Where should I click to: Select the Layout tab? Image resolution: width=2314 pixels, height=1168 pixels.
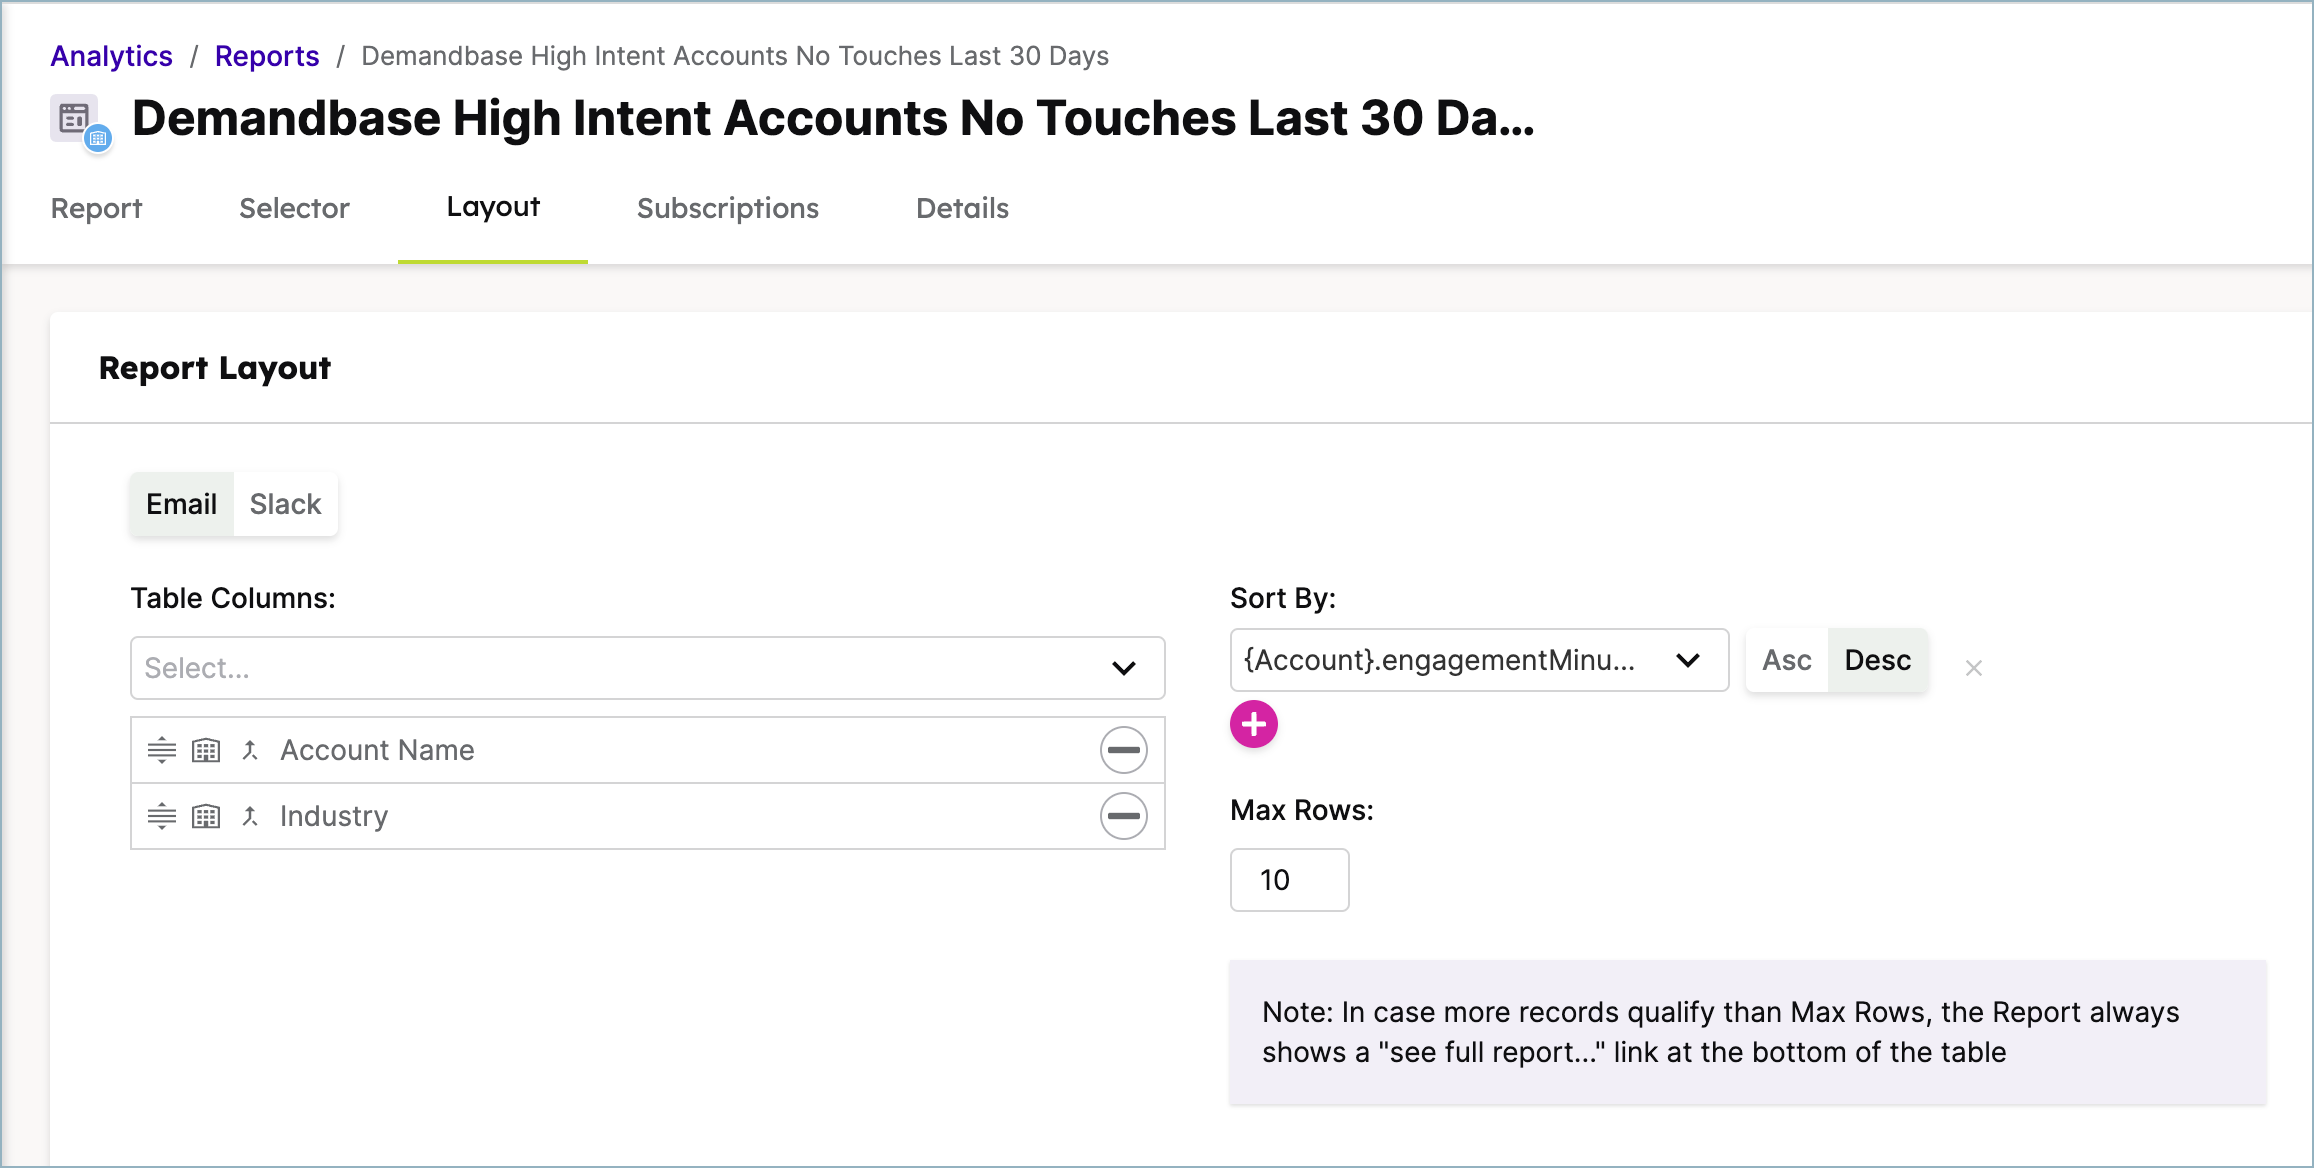[493, 207]
